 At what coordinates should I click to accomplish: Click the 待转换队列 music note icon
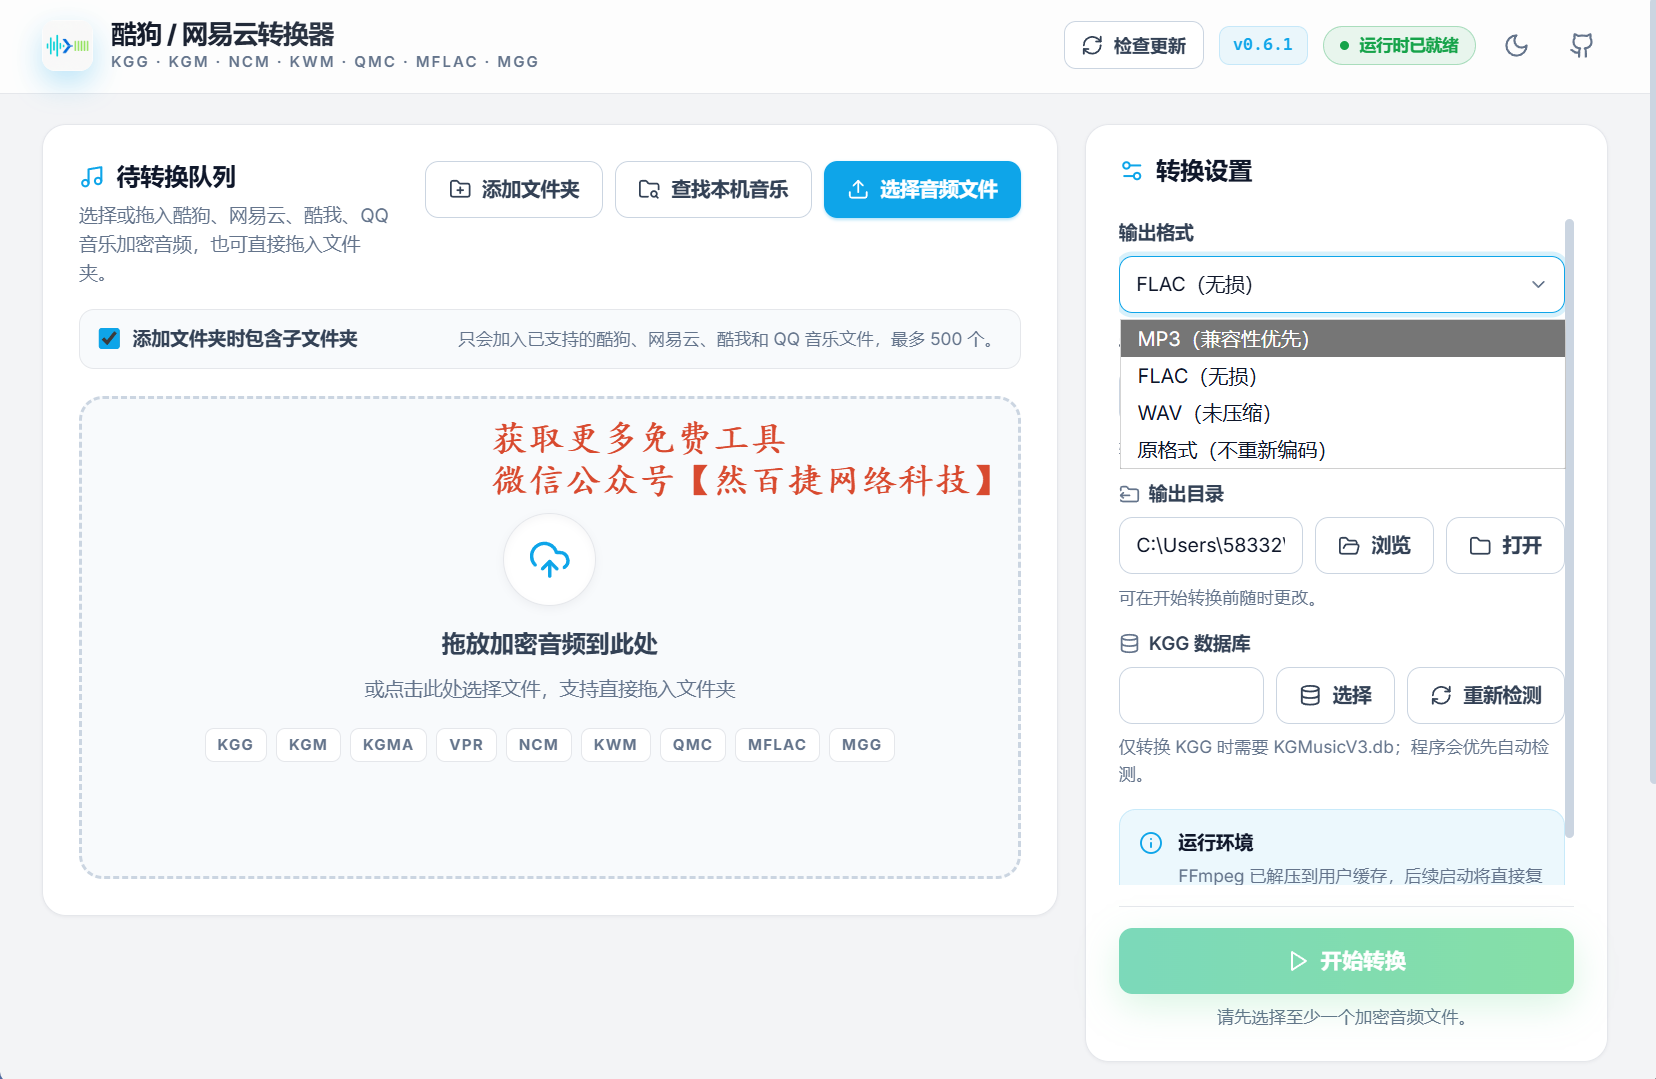pyautogui.click(x=92, y=177)
